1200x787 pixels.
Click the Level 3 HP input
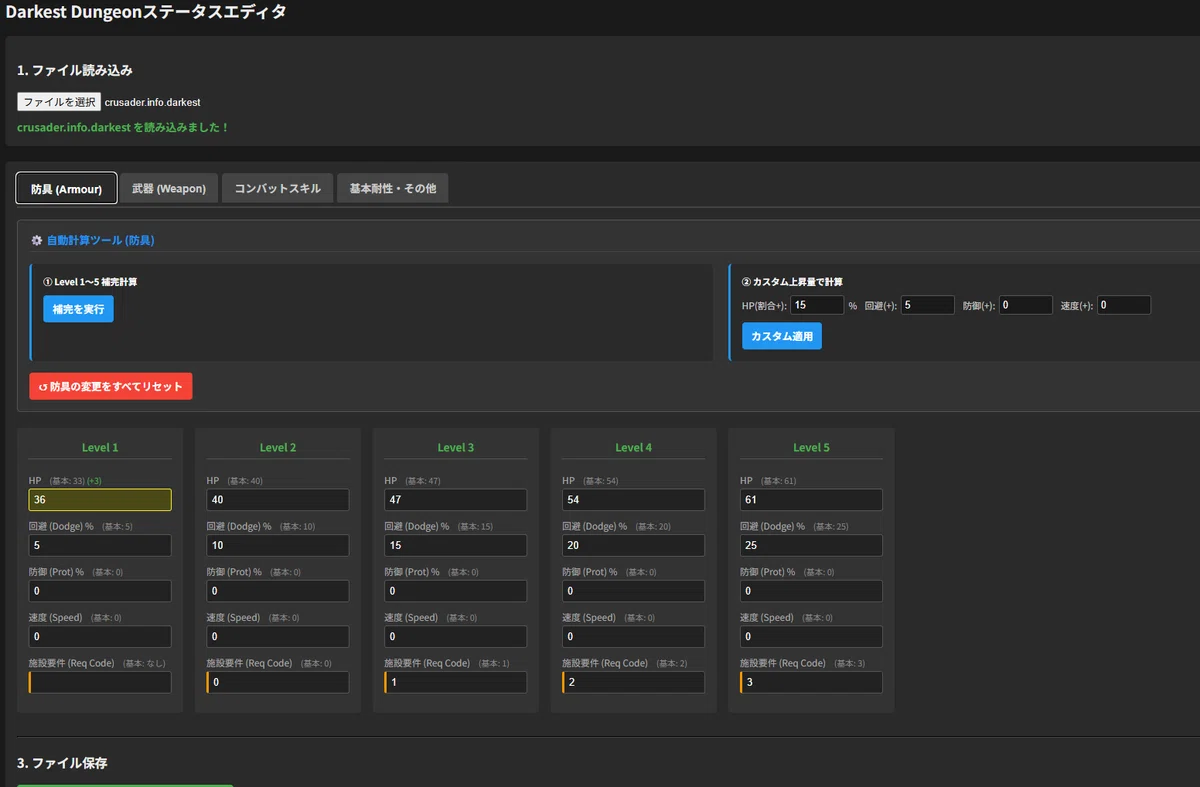click(x=456, y=500)
